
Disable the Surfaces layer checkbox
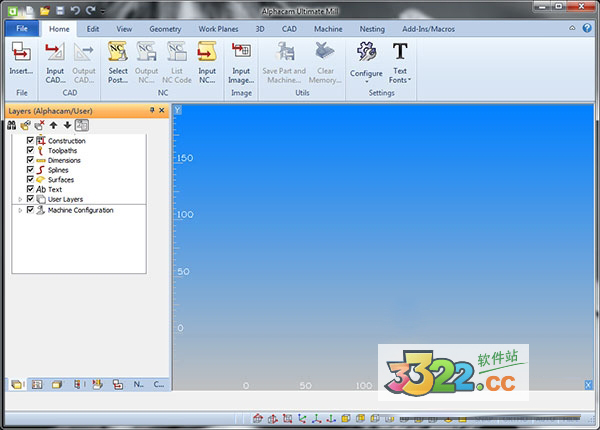(30, 180)
